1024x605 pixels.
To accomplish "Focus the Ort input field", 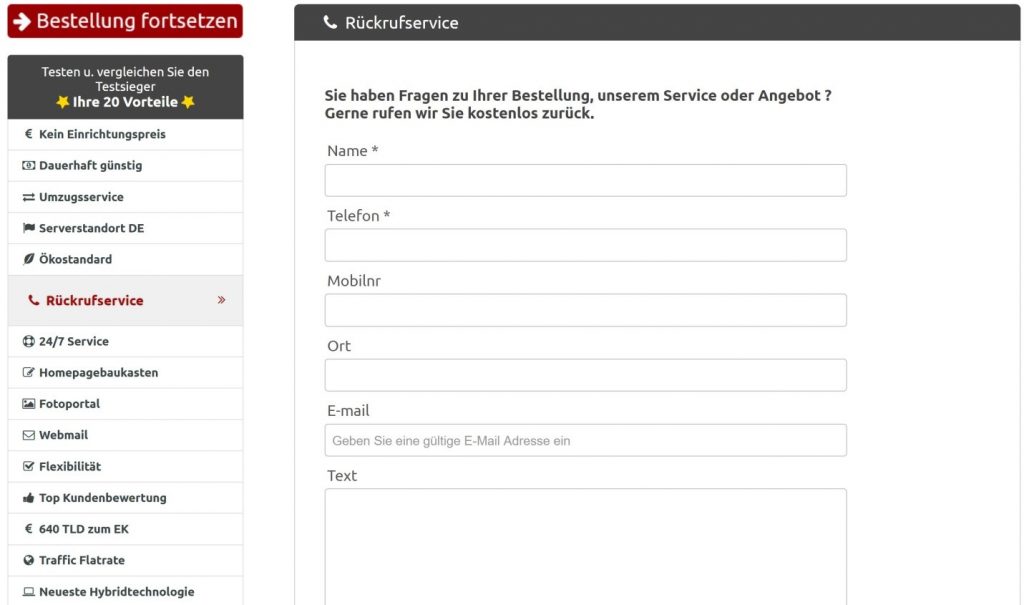I will click(x=586, y=375).
